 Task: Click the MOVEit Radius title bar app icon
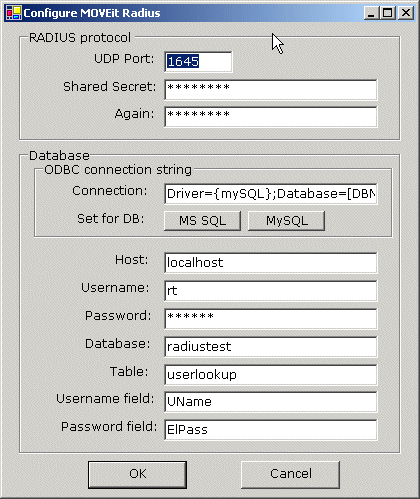coord(14,13)
